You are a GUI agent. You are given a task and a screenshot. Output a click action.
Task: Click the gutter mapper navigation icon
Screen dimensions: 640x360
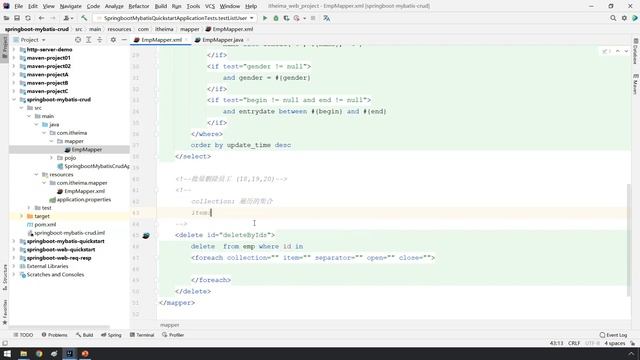tap(146, 236)
